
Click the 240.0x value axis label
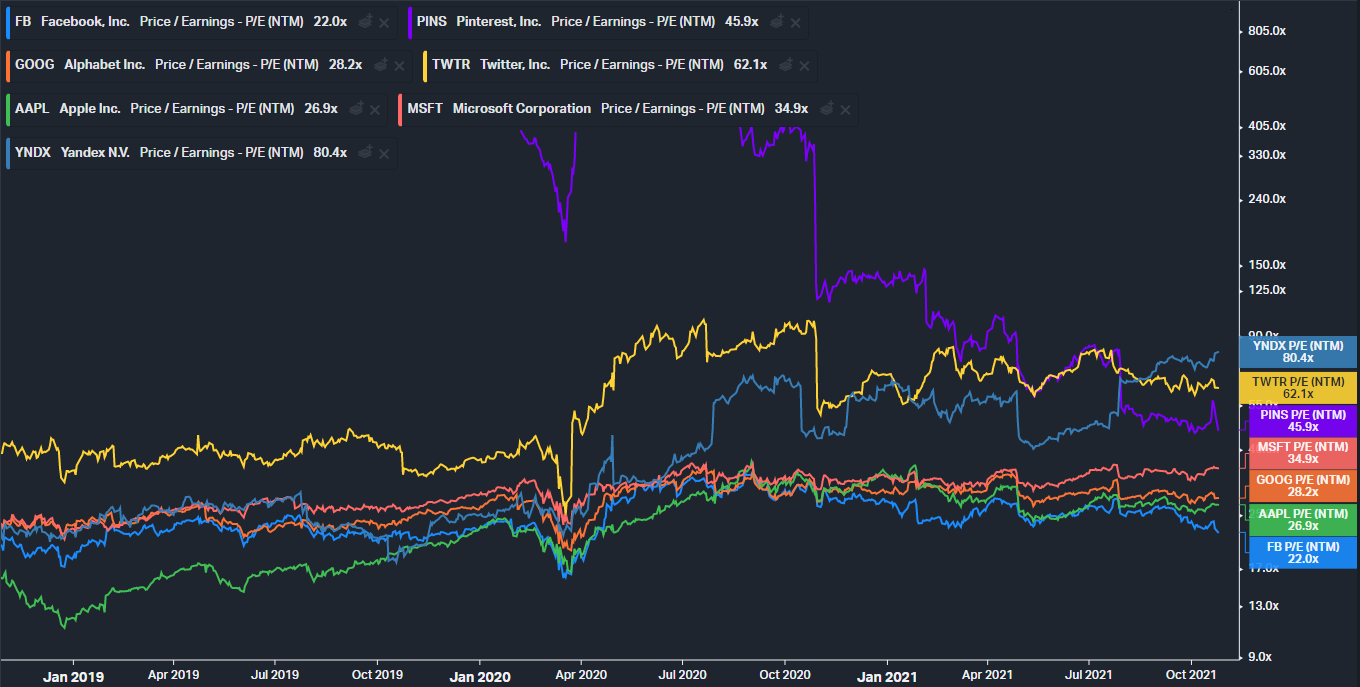pos(1267,199)
